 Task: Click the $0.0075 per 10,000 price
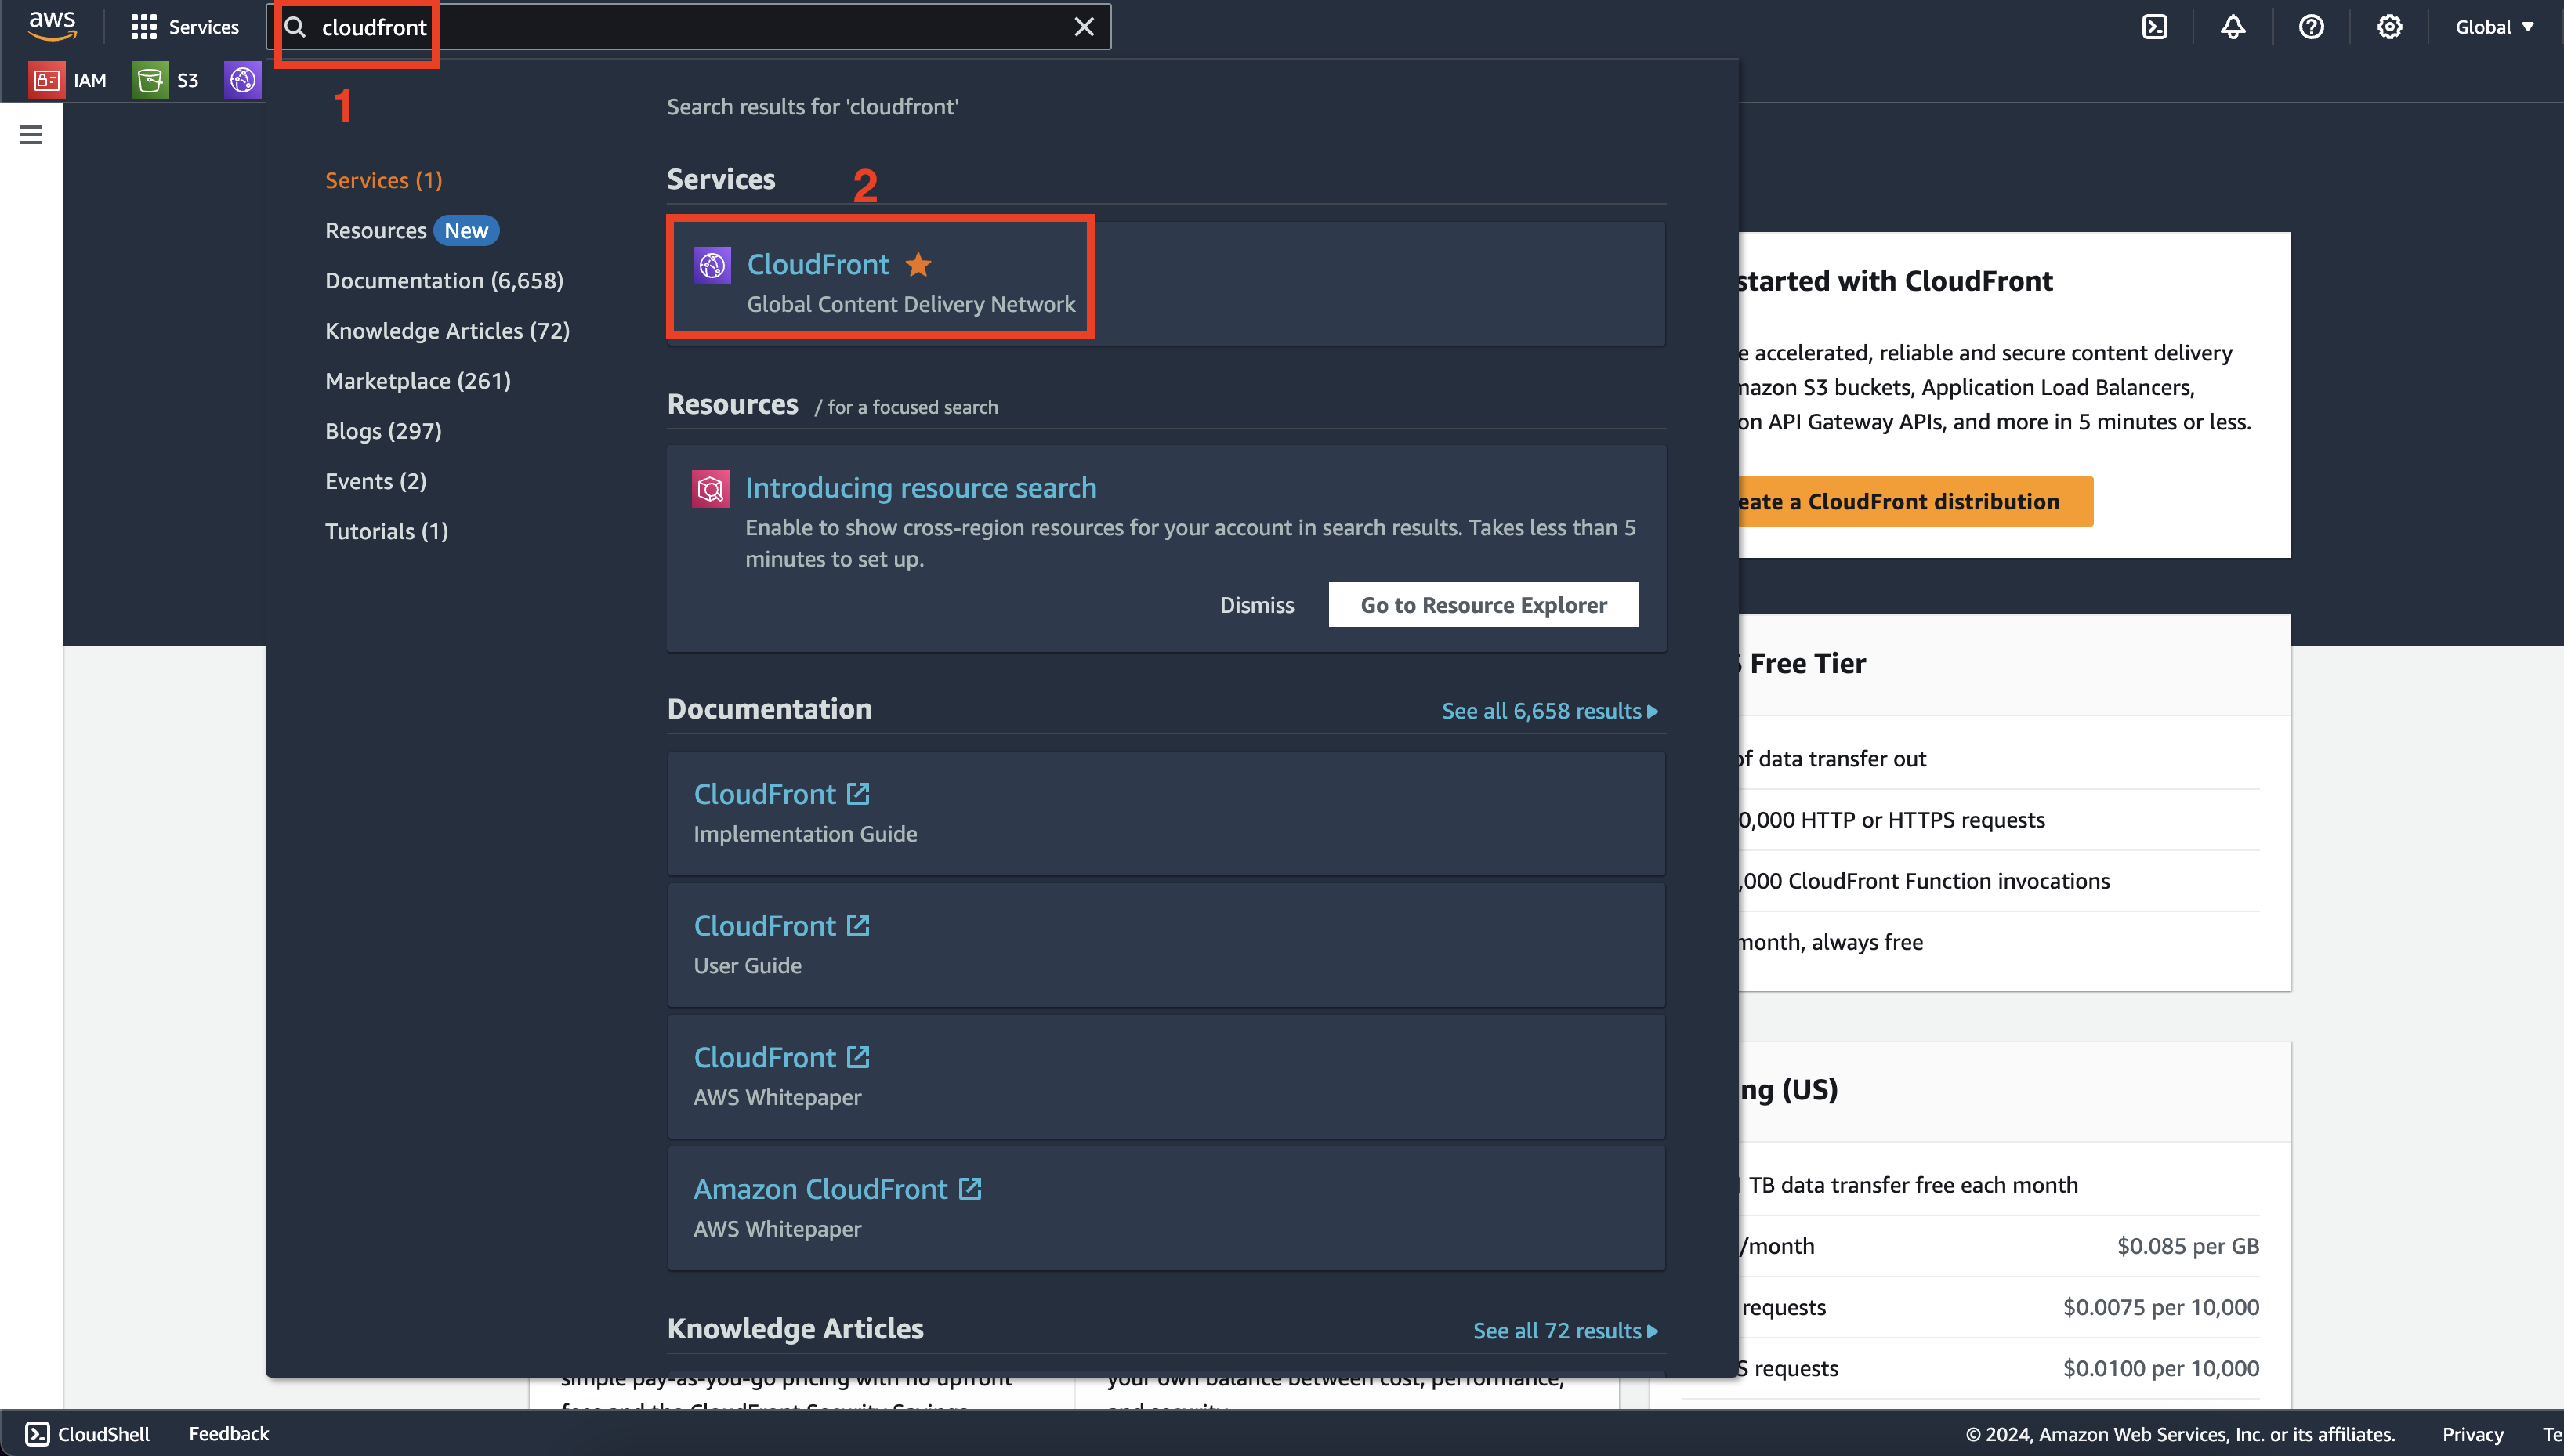(x=2160, y=1307)
